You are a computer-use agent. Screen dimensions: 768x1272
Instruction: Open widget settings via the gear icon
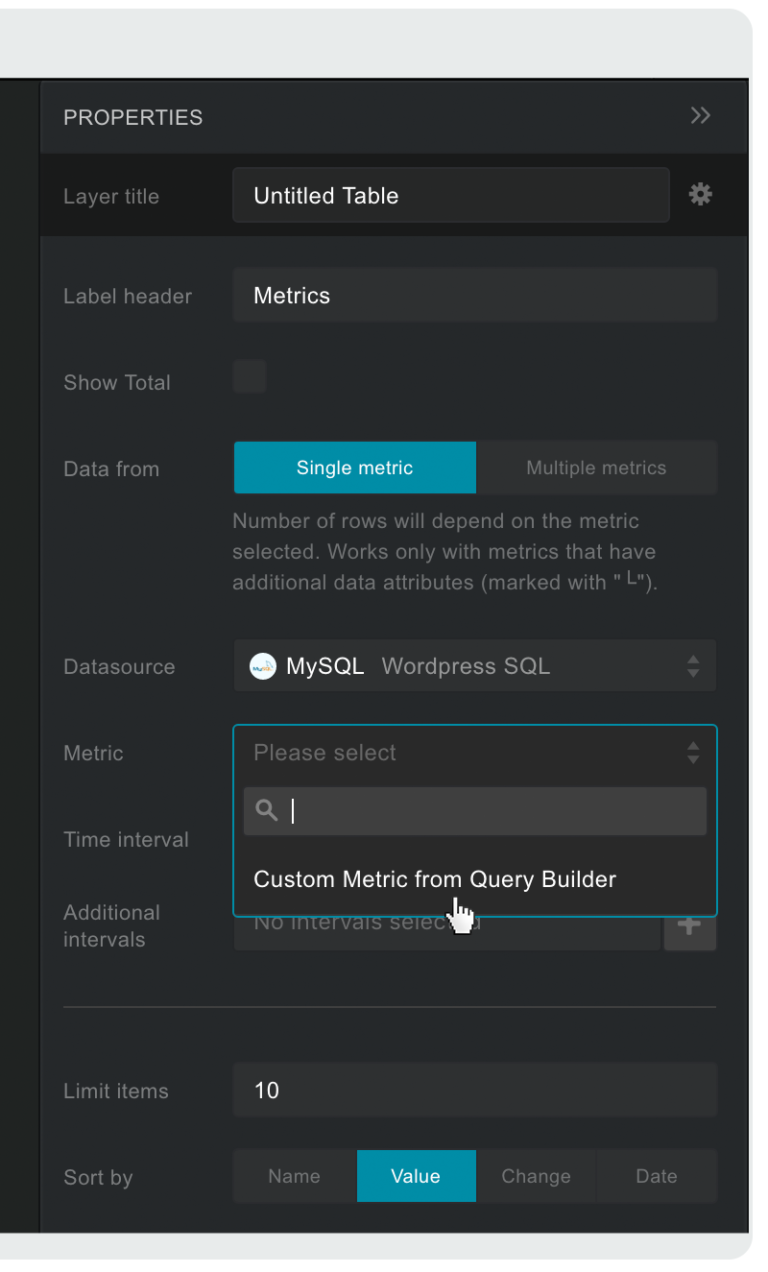700,194
